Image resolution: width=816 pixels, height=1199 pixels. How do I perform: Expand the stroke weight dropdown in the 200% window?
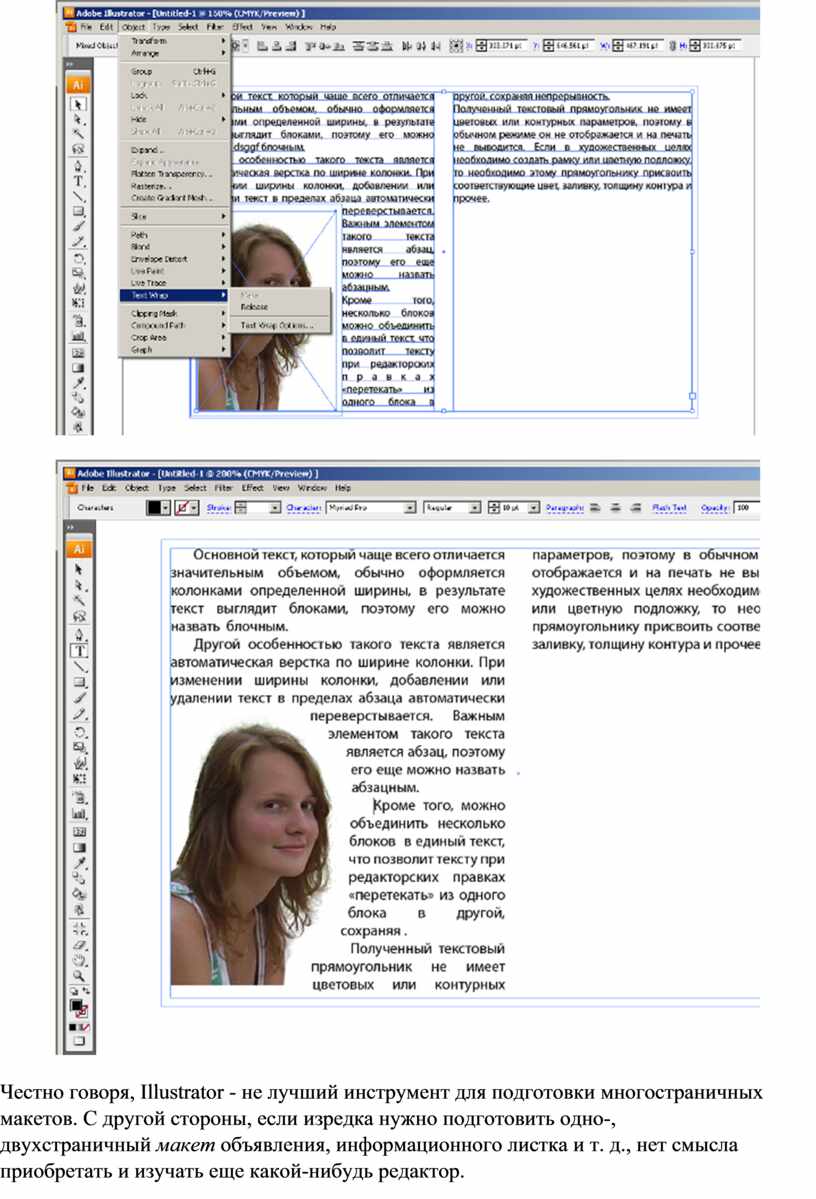275,508
